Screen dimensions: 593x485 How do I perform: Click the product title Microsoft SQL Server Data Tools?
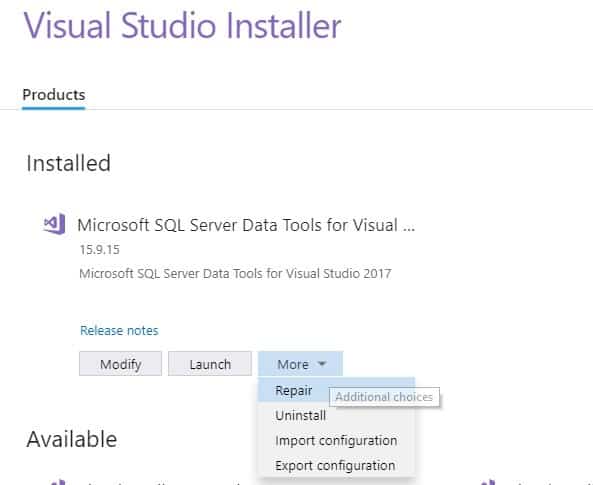pos(246,225)
